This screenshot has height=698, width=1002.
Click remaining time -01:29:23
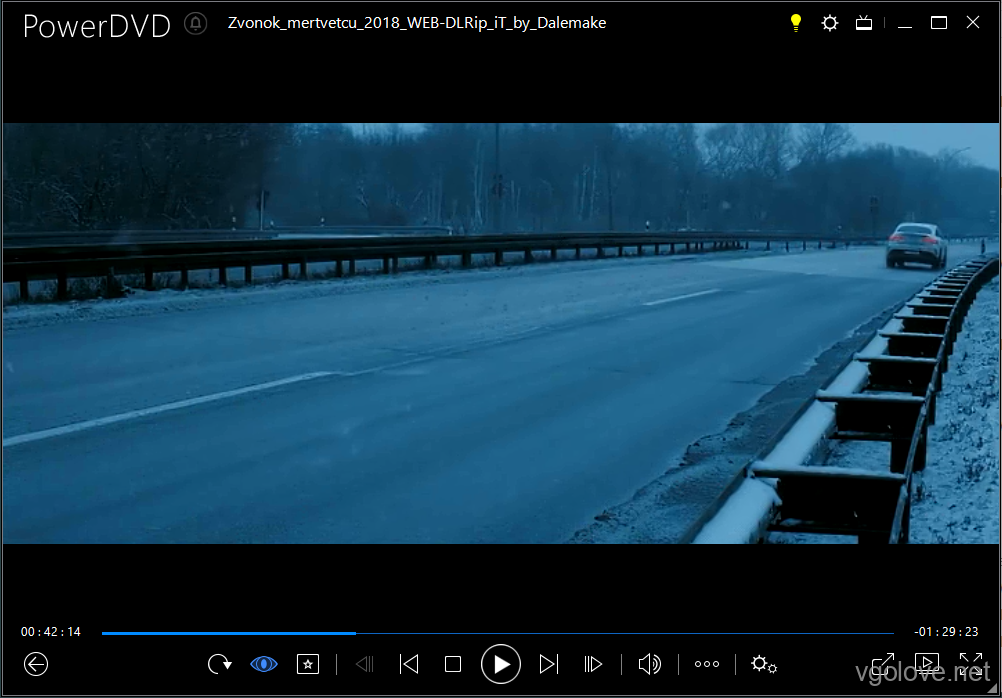946,632
